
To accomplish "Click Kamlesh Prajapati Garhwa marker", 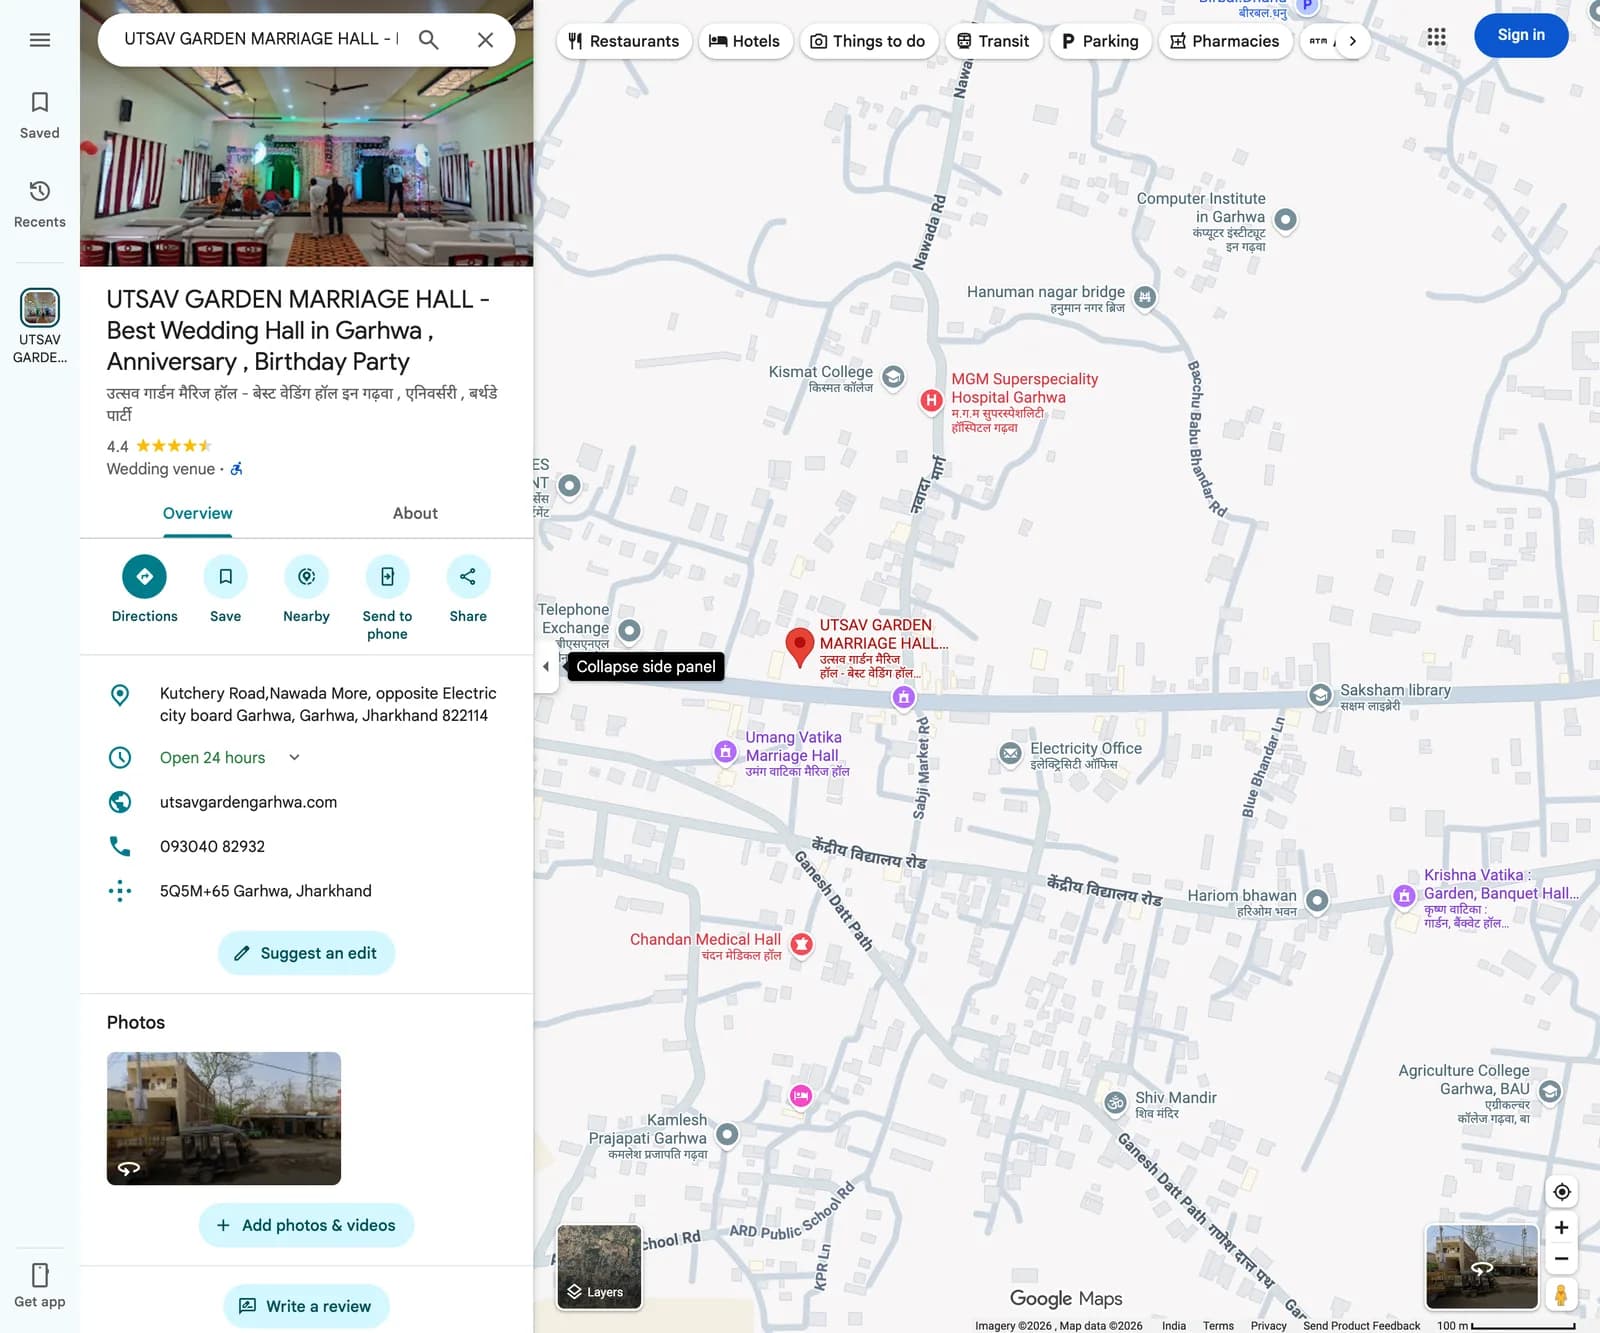I will [x=727, y=1134].
